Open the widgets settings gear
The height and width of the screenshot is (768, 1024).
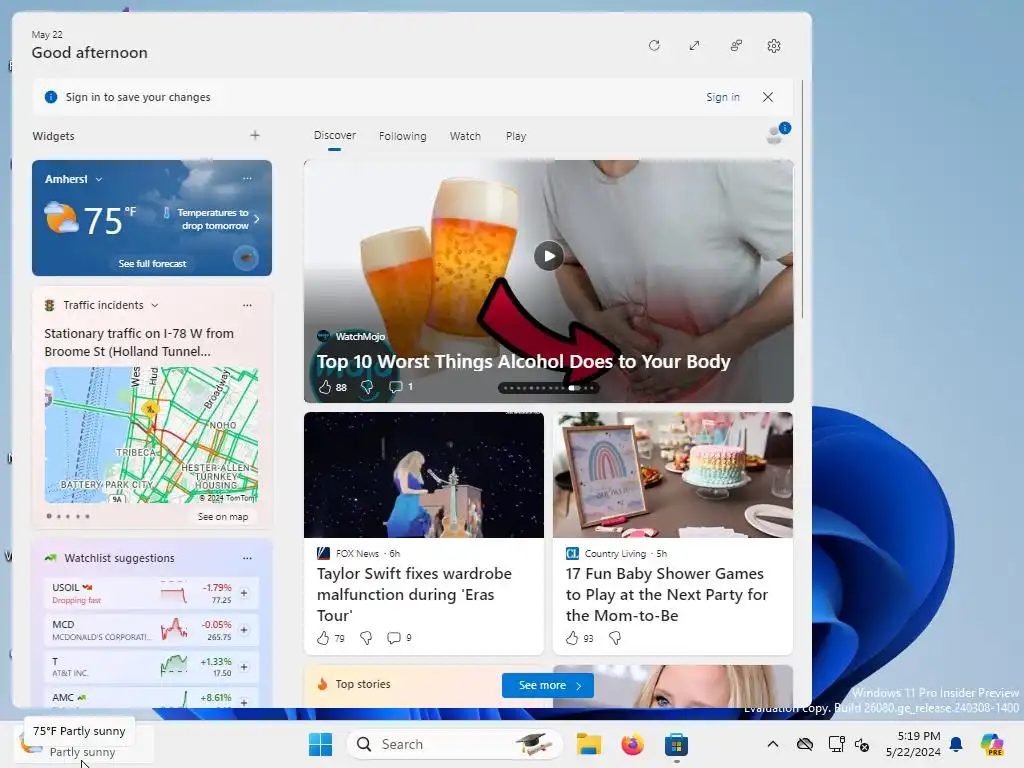click(x=774, y=46)
